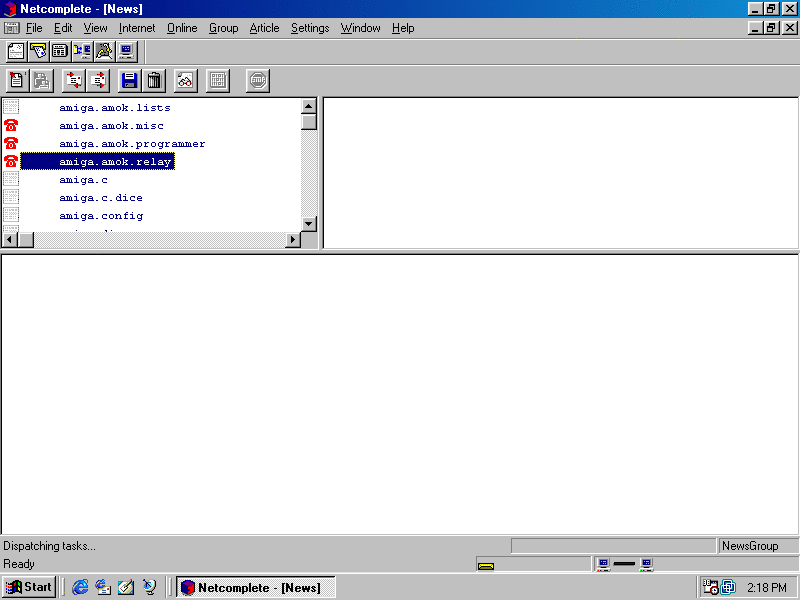Toggle red phone icon beside amiga.amok.programmer
800x600 pixels.
point(11,144)
